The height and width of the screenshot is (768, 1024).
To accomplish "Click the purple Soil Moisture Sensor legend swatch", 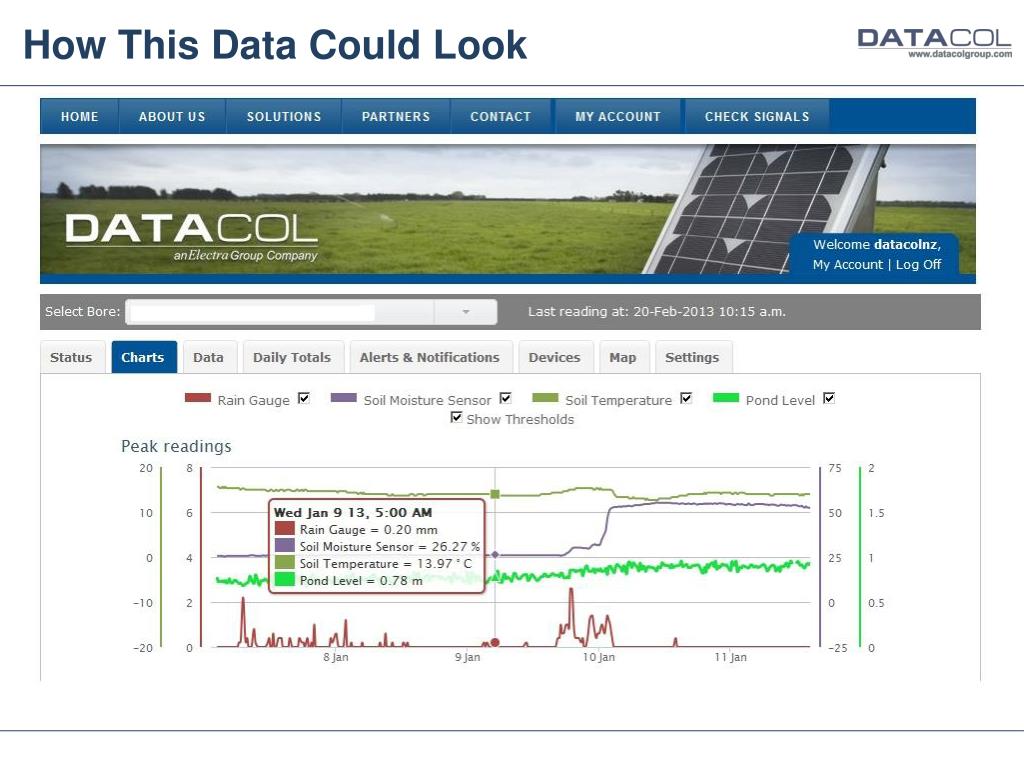I will tap(344, 398).
